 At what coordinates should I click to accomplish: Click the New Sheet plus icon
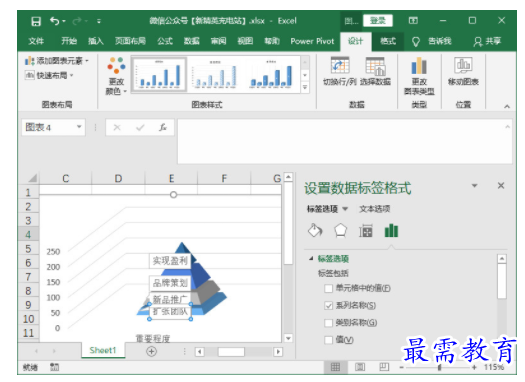point(151,351)
